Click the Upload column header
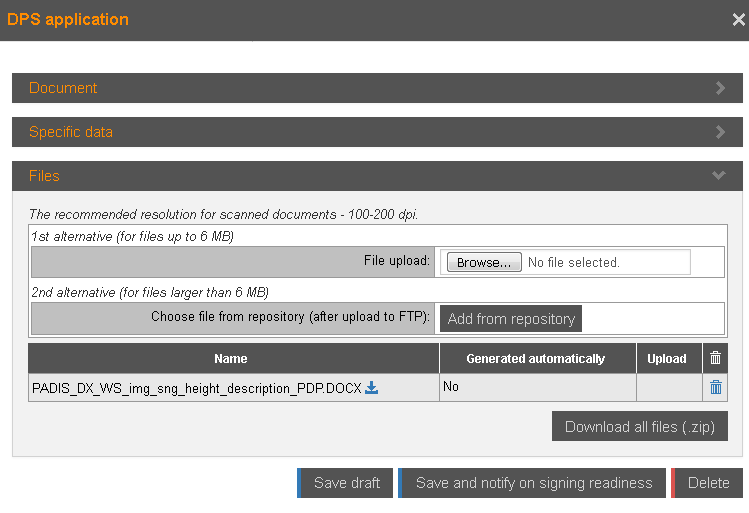Image resolution: width=749 pixels, height=513 pixels. [667, 358]
